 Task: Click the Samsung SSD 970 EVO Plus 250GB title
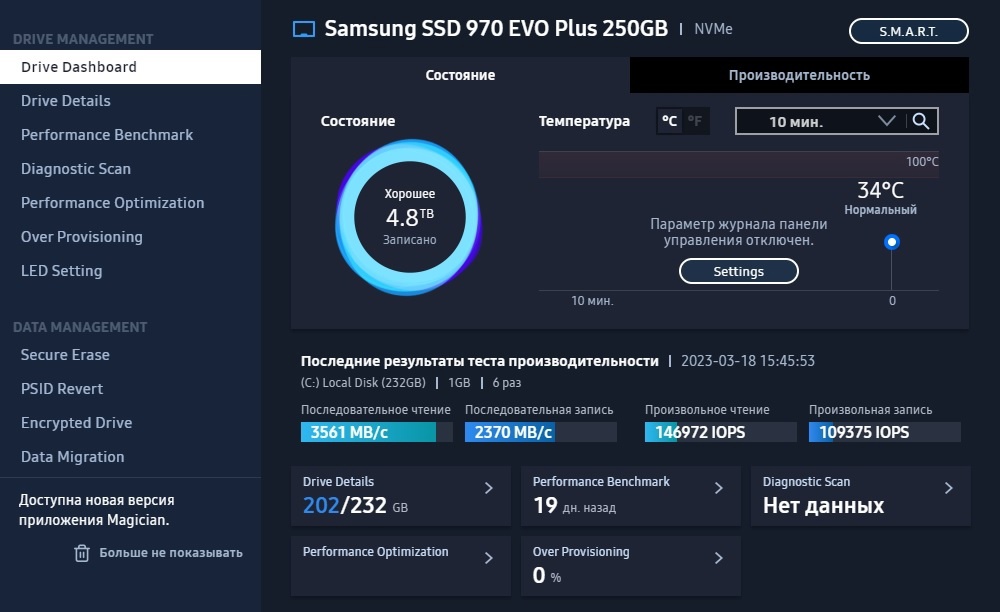496,29
